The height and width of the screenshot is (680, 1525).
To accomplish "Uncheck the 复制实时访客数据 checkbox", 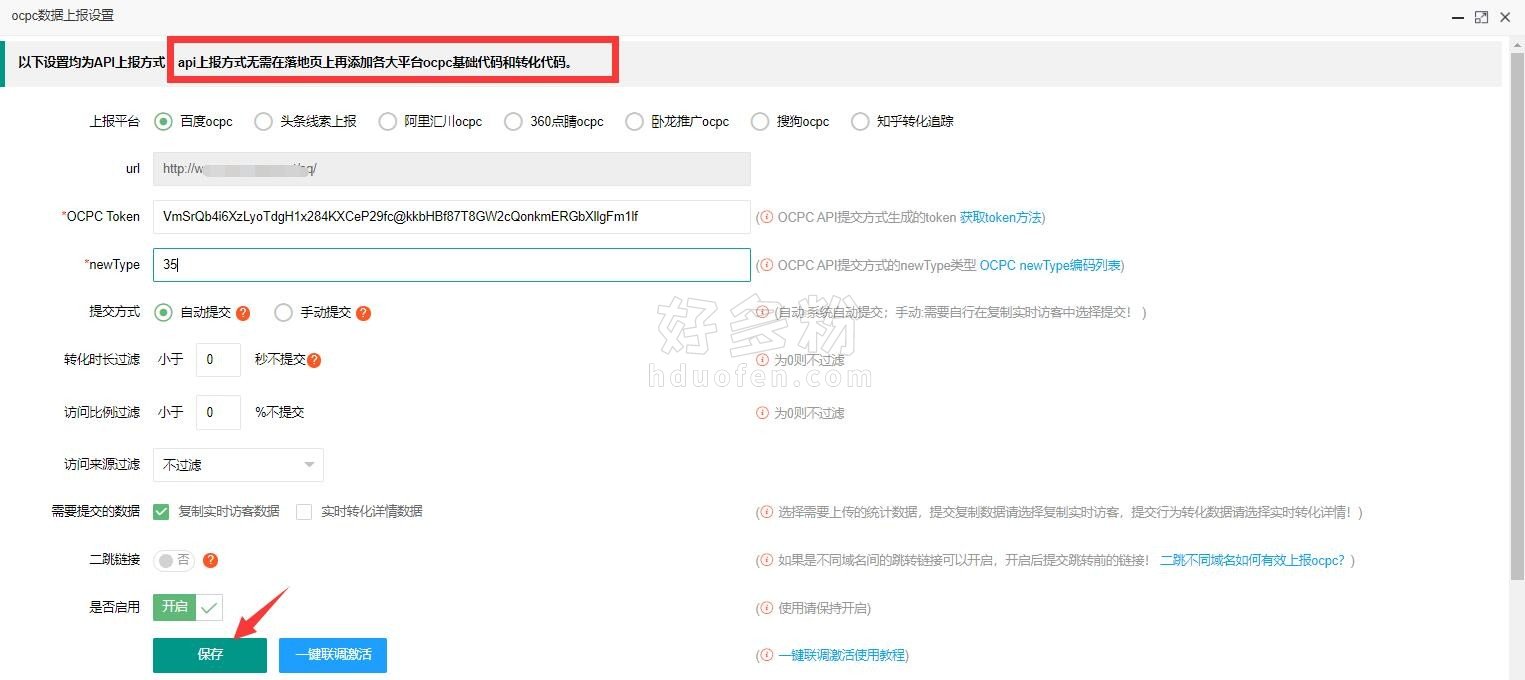I will pyautogui.click(x=161, y=511).
